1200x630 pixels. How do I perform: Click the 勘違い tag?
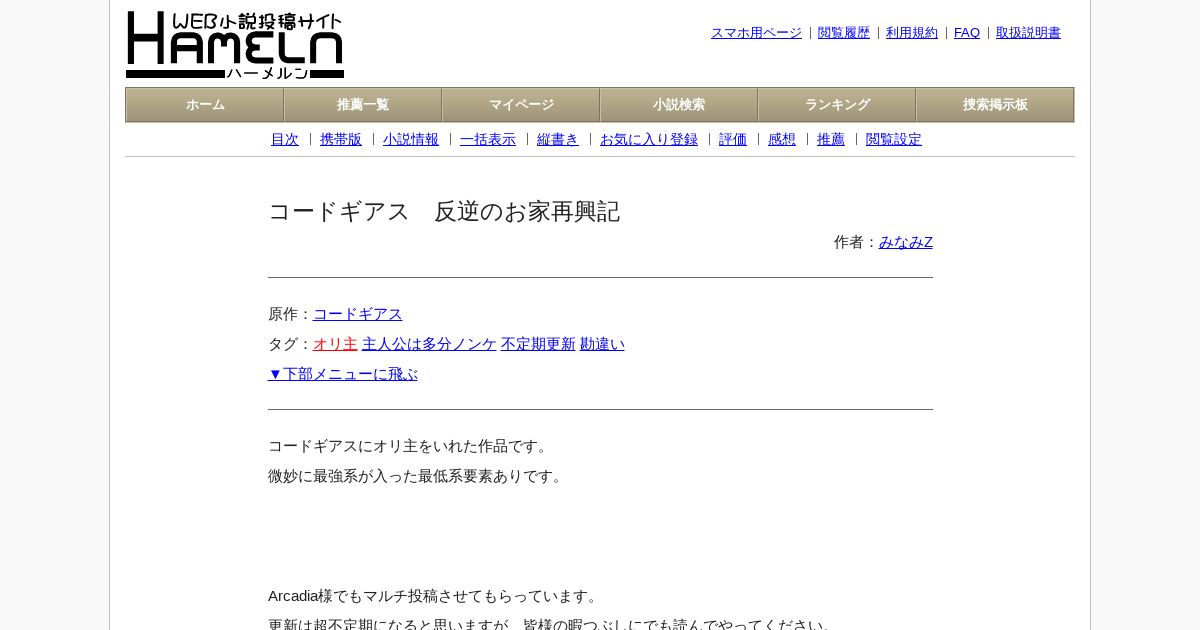pyautogui.click(x=602, y=344)
